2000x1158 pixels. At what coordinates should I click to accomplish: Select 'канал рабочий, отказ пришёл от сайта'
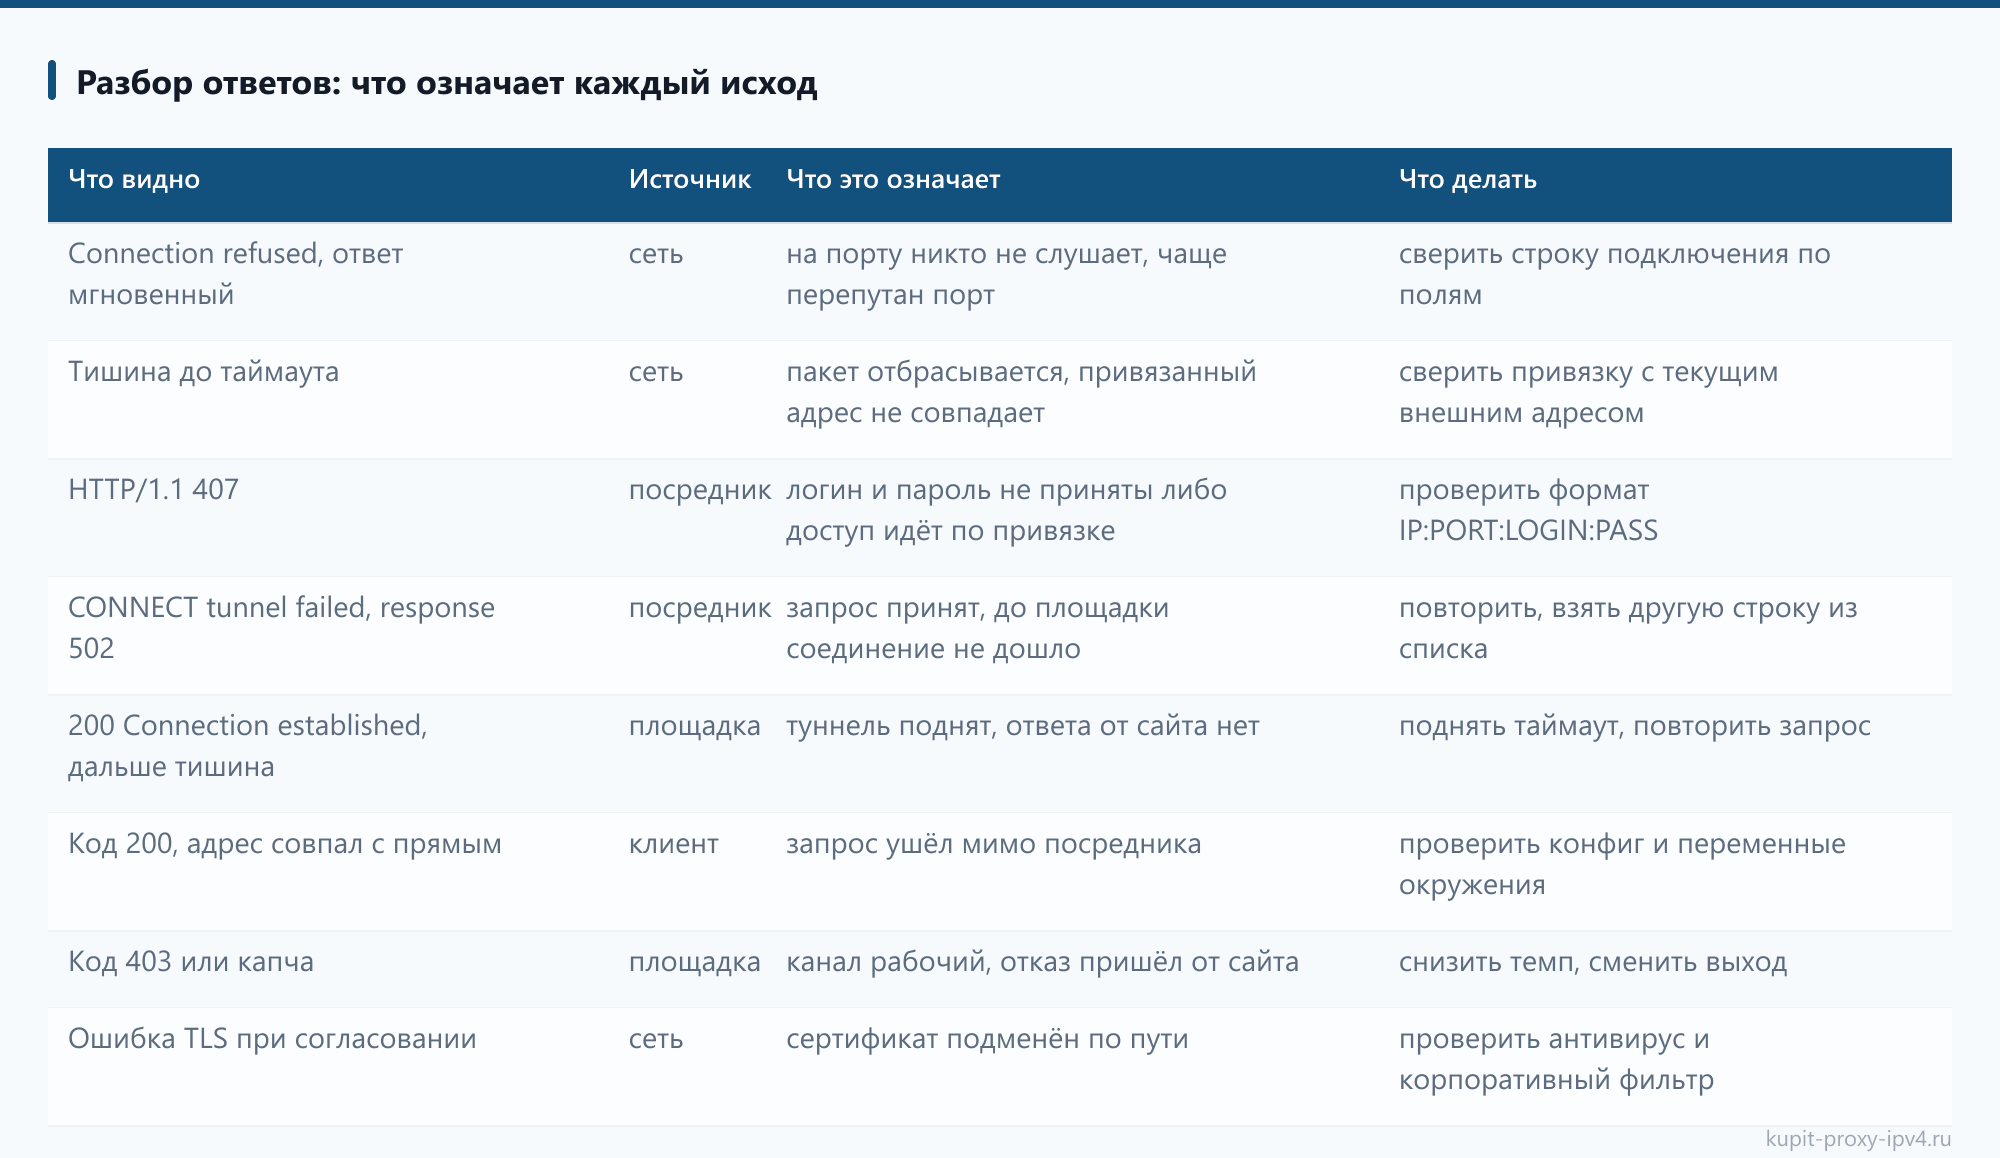click(1042, 962)
